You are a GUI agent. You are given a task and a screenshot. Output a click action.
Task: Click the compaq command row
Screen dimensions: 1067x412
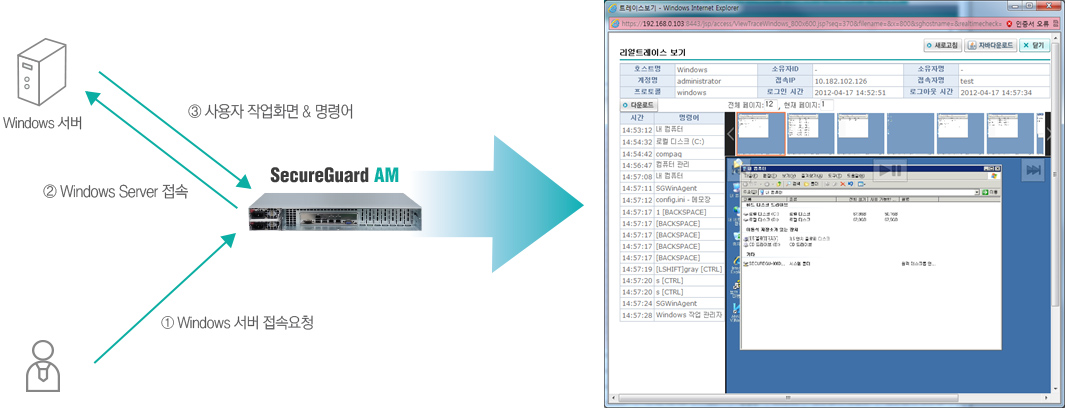672,153
